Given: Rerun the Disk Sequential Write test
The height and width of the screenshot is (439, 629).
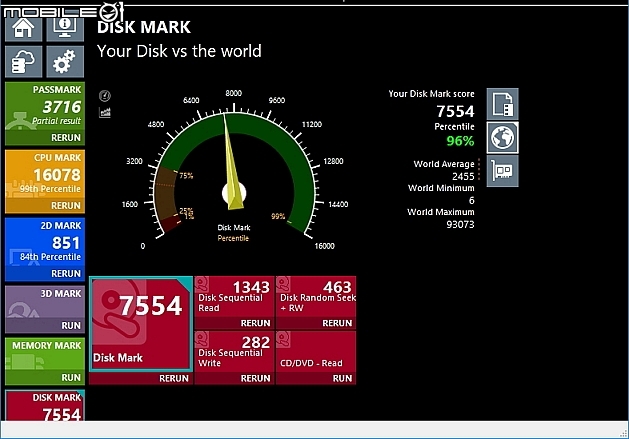Looking at the screenshot, I should [255, 378].
